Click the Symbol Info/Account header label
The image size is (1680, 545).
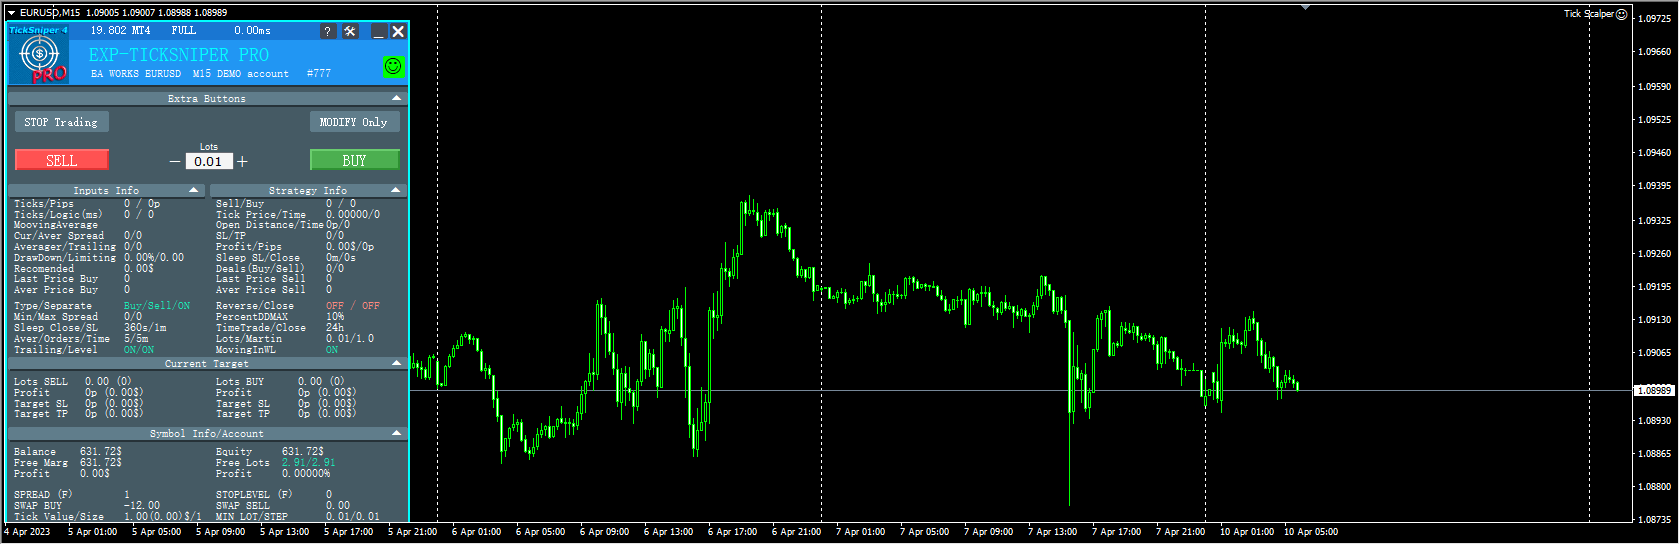[x=207, y=435]
